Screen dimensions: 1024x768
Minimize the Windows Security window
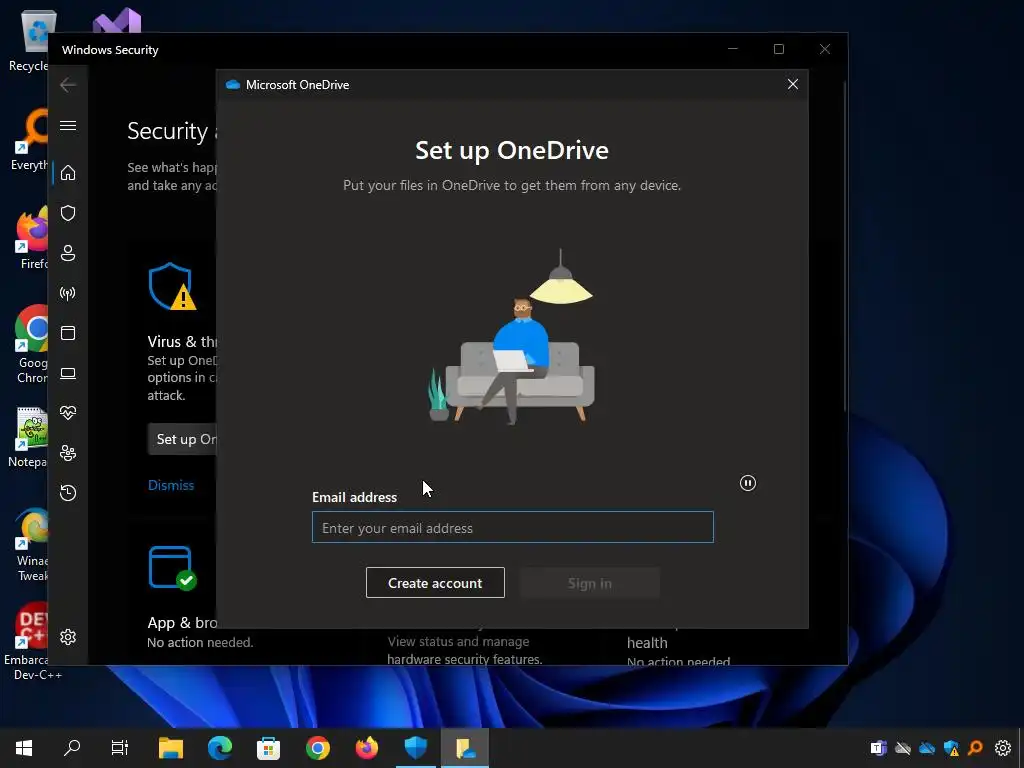(733, 49)
